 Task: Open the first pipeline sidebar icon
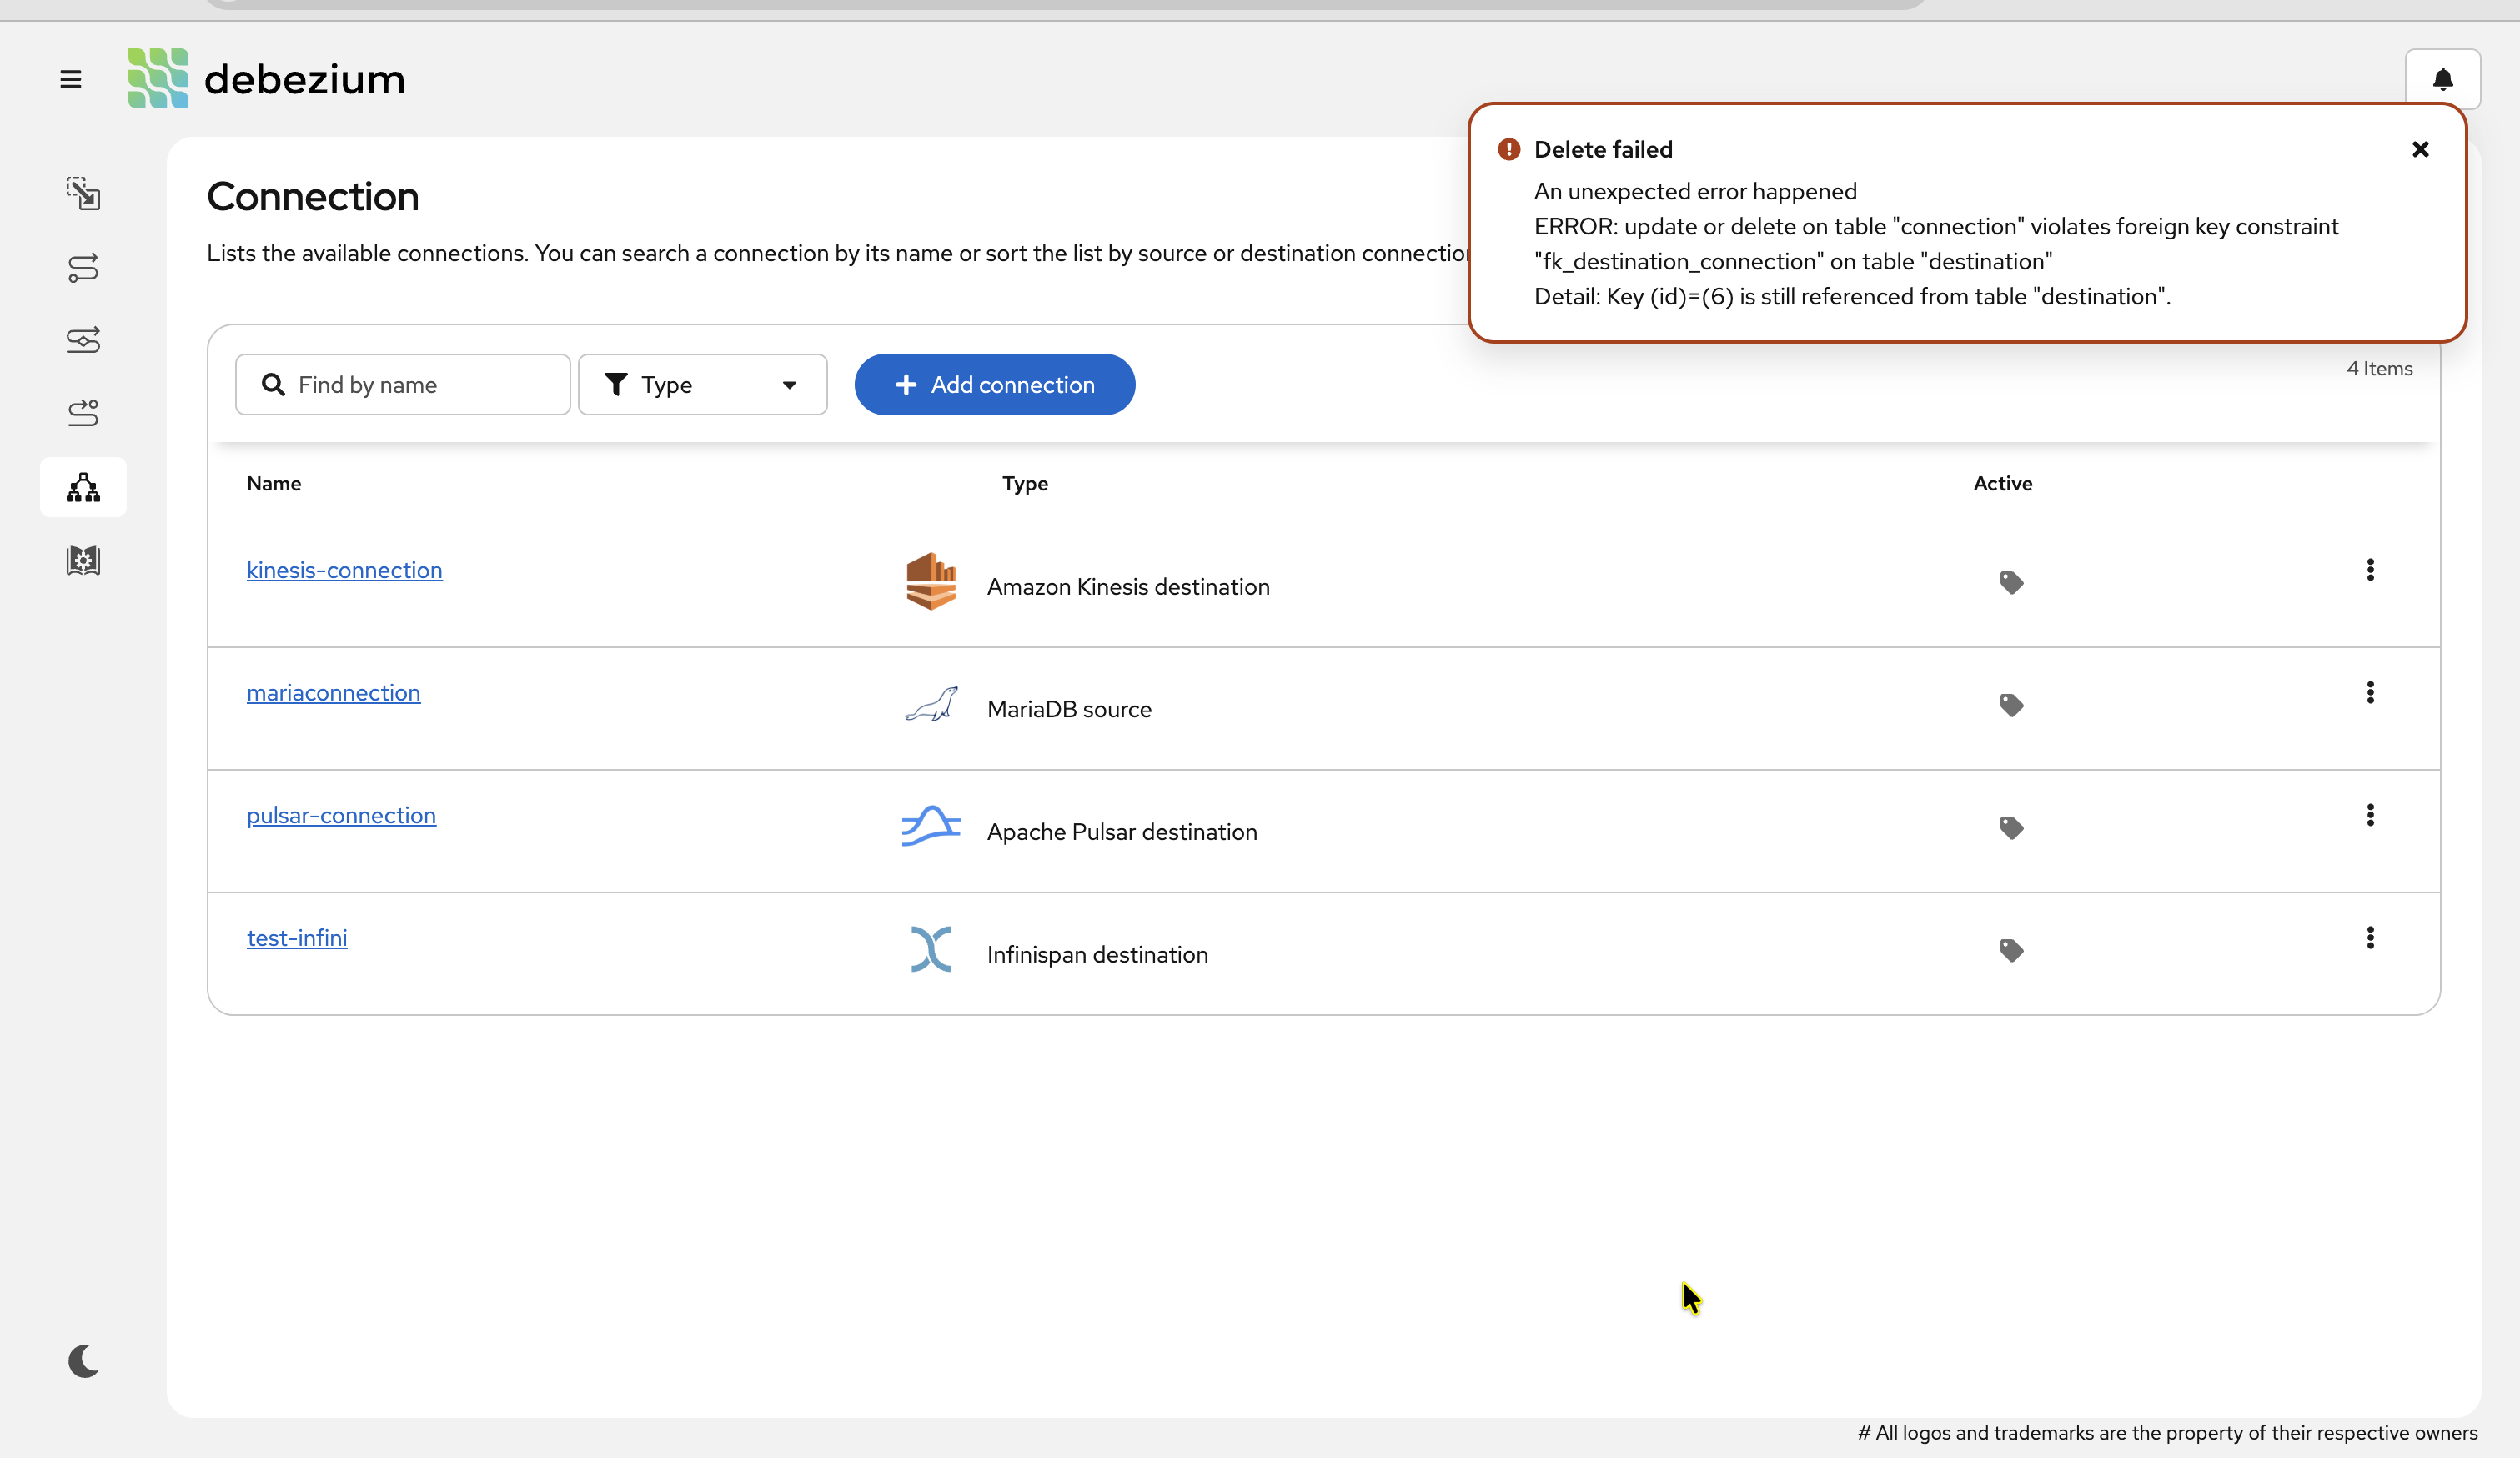[x=83, y=193]
